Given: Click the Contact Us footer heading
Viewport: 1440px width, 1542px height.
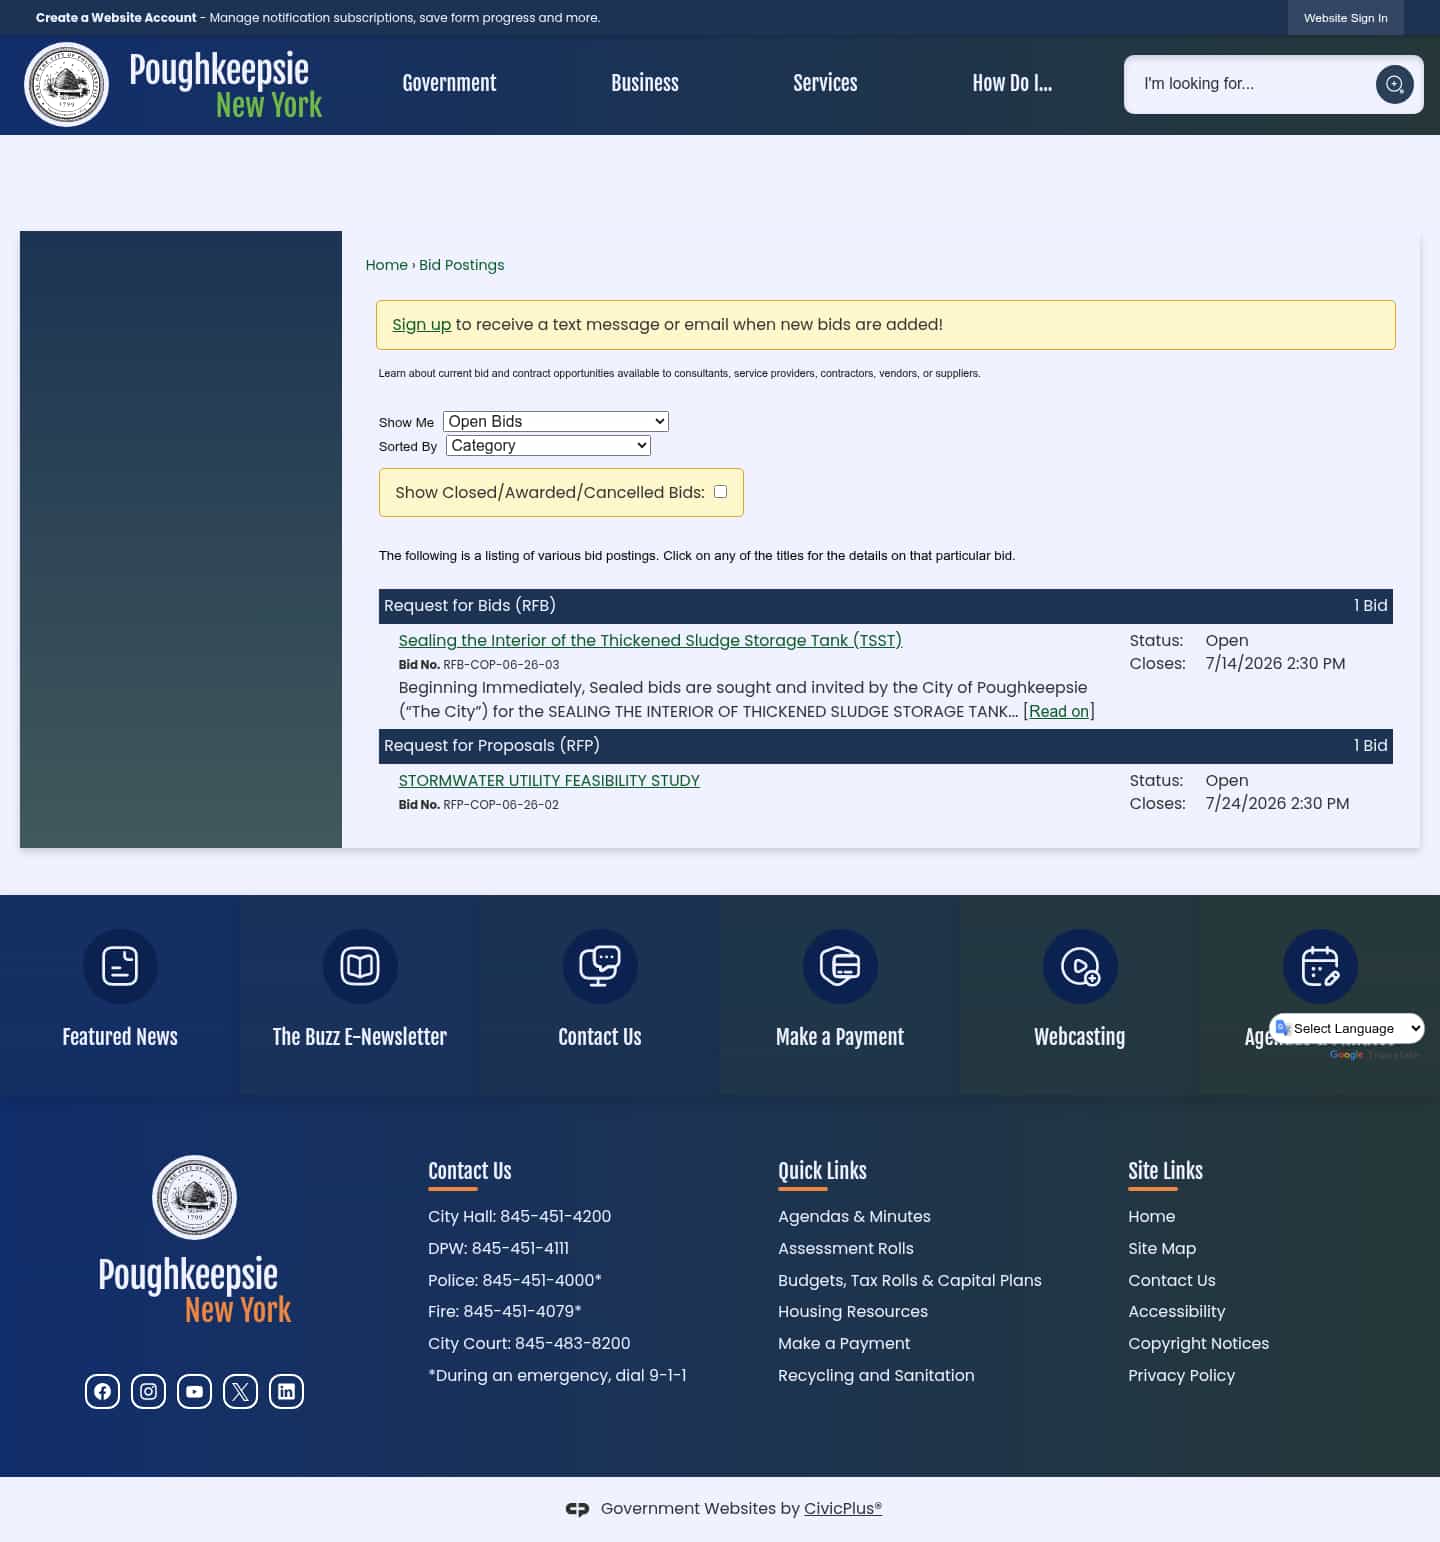Looking at the screenshot, I should pyautogui.click(x=470, y=1170).
